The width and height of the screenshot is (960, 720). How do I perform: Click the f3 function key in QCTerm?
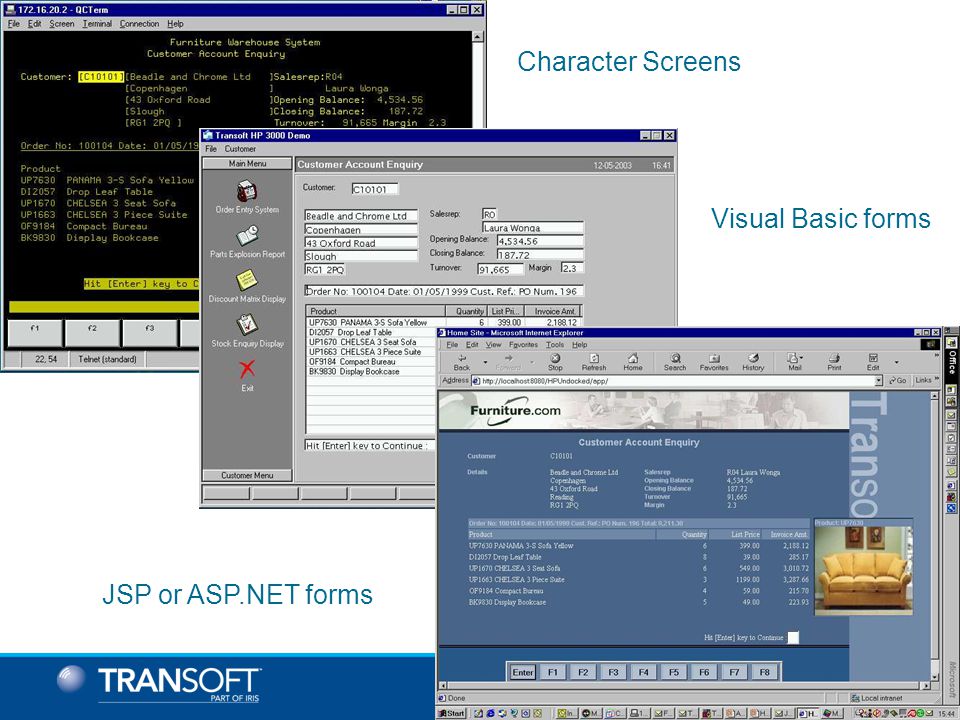click(149, 334)
